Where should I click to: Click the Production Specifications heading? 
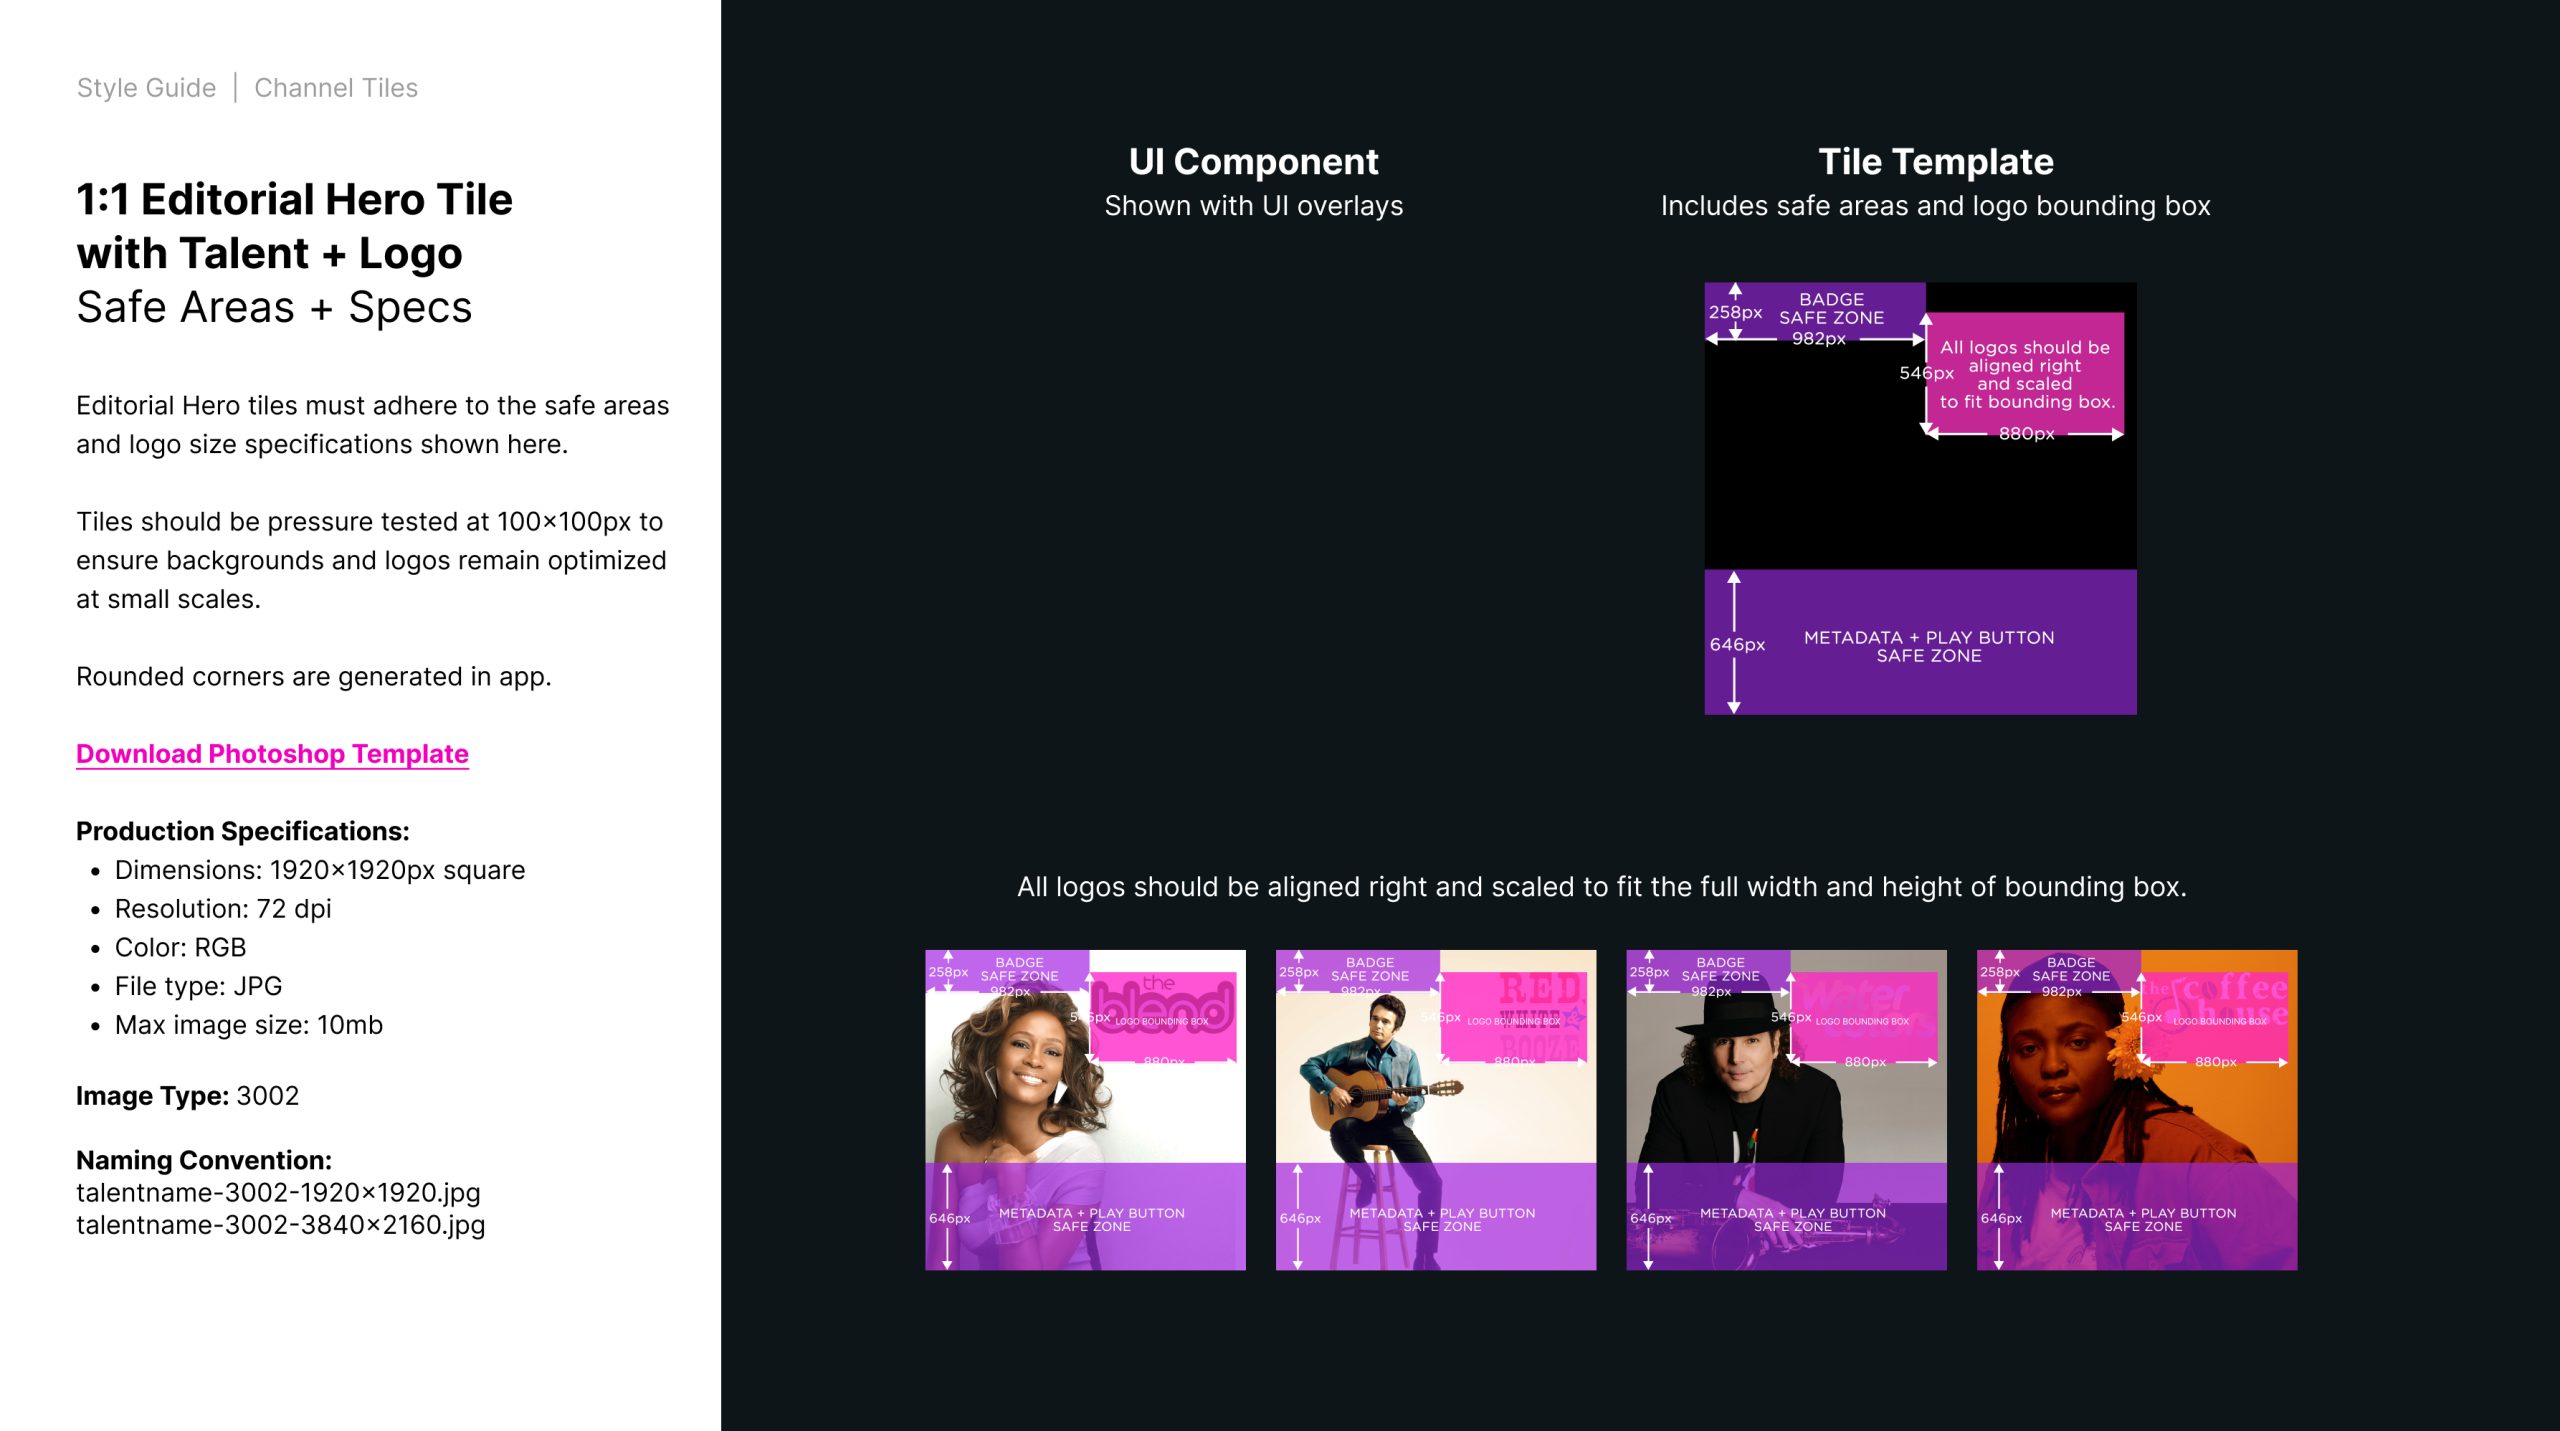(243, 831)
